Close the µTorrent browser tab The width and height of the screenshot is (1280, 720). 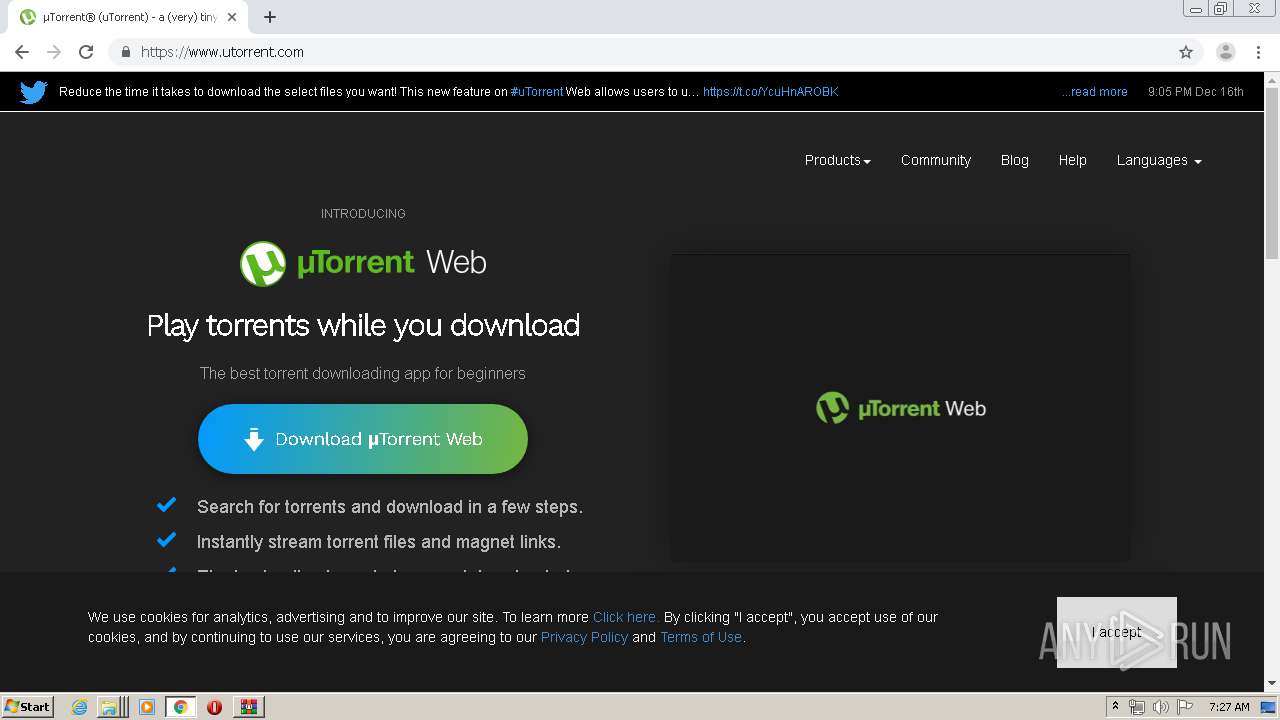[x=233, y=17]
